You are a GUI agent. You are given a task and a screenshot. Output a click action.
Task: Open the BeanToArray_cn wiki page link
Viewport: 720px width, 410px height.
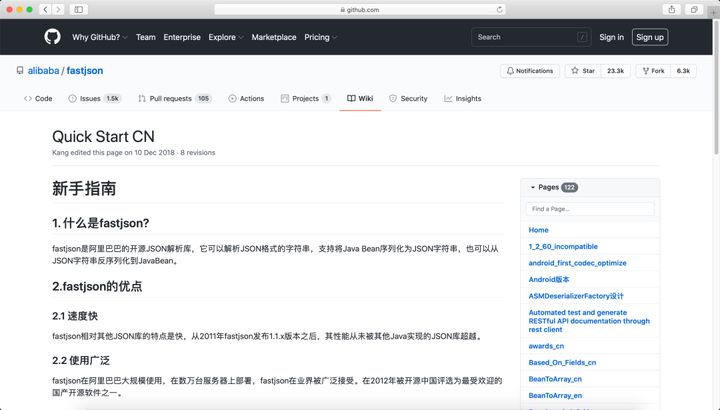555,379
